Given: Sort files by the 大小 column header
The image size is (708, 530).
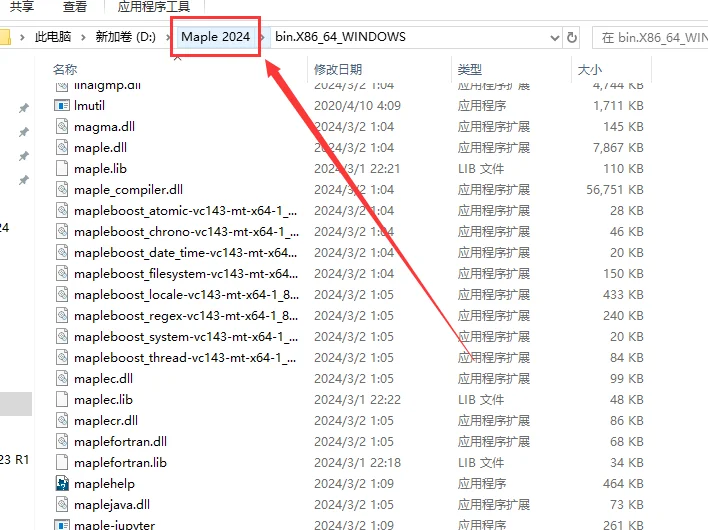Looking at the screenshot, I should [x=589, y=70].
